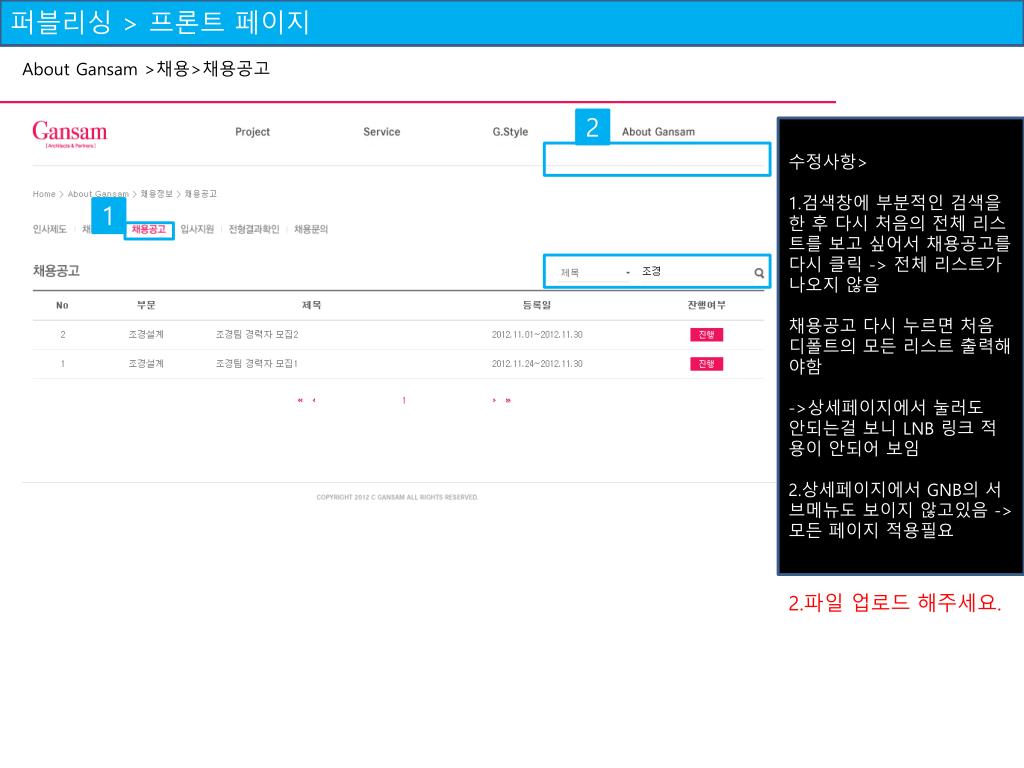Click the COPYRIGHT 2012 GANSAM footer text
The width and height of the screenshot is (1024, 768).
(x=397, y=498)
